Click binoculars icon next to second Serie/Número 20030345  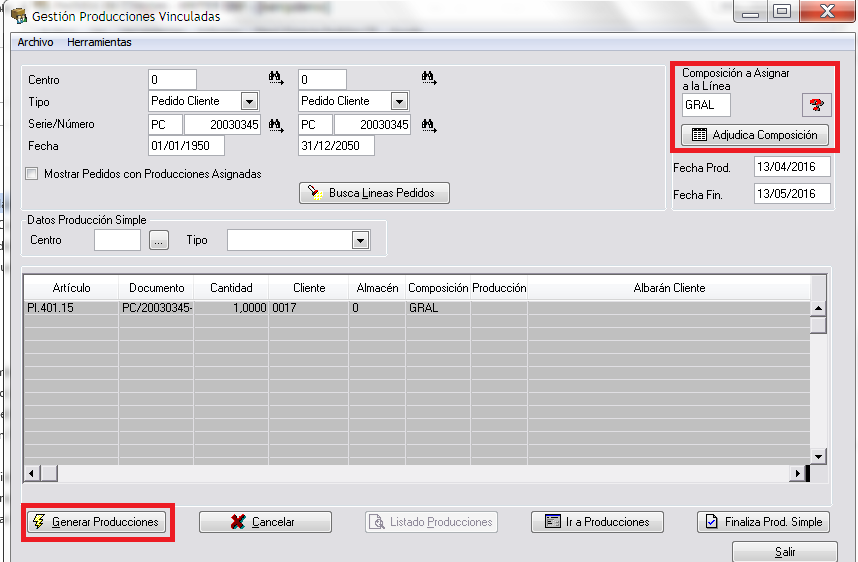(x=428, y=125)
